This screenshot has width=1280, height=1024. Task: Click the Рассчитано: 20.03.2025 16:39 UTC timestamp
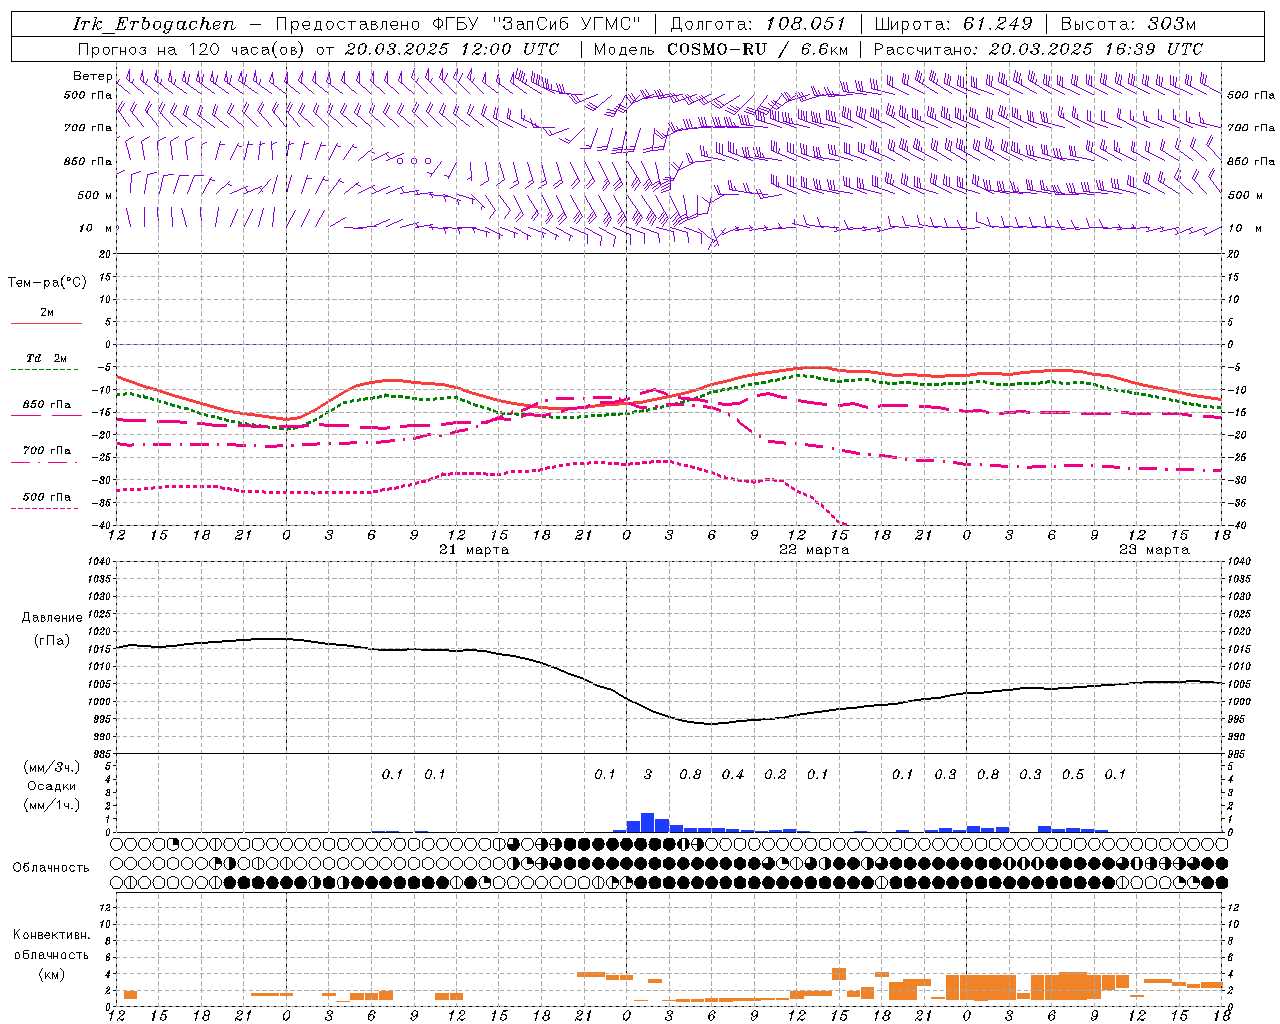[1038, 49]
